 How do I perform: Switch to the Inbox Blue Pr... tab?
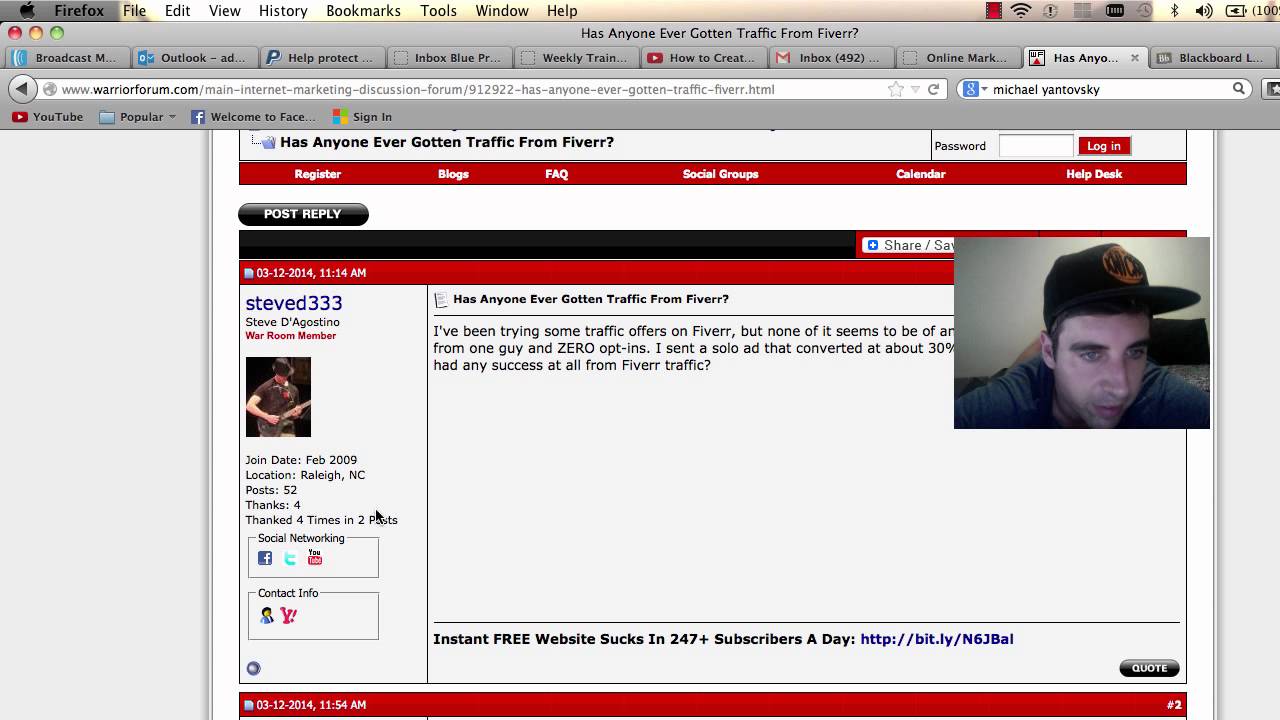tap(449, 58)
